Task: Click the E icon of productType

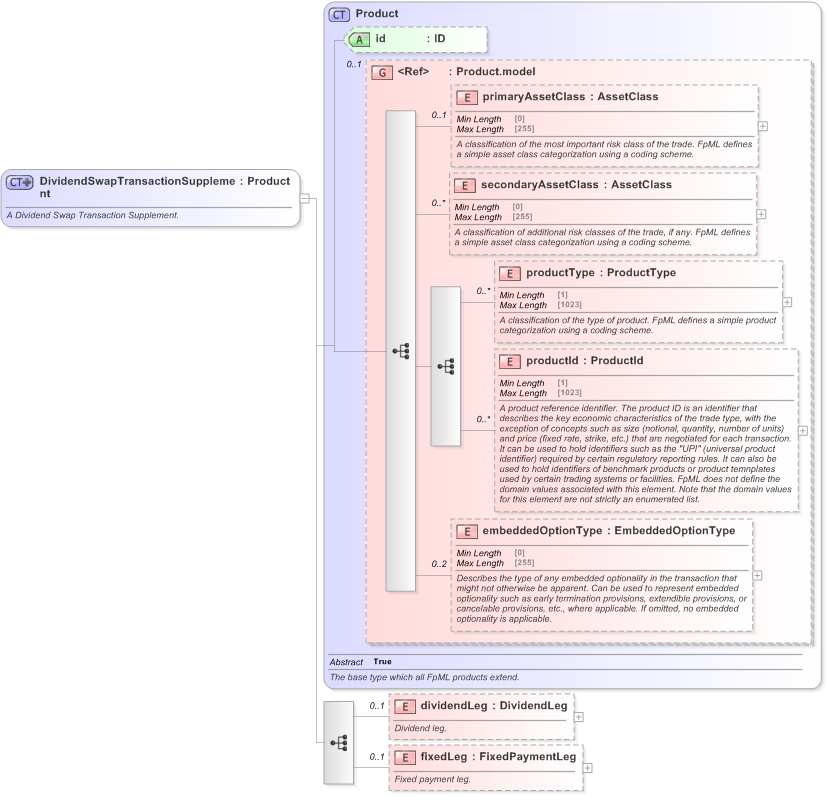Action: (x=510, y=273)
